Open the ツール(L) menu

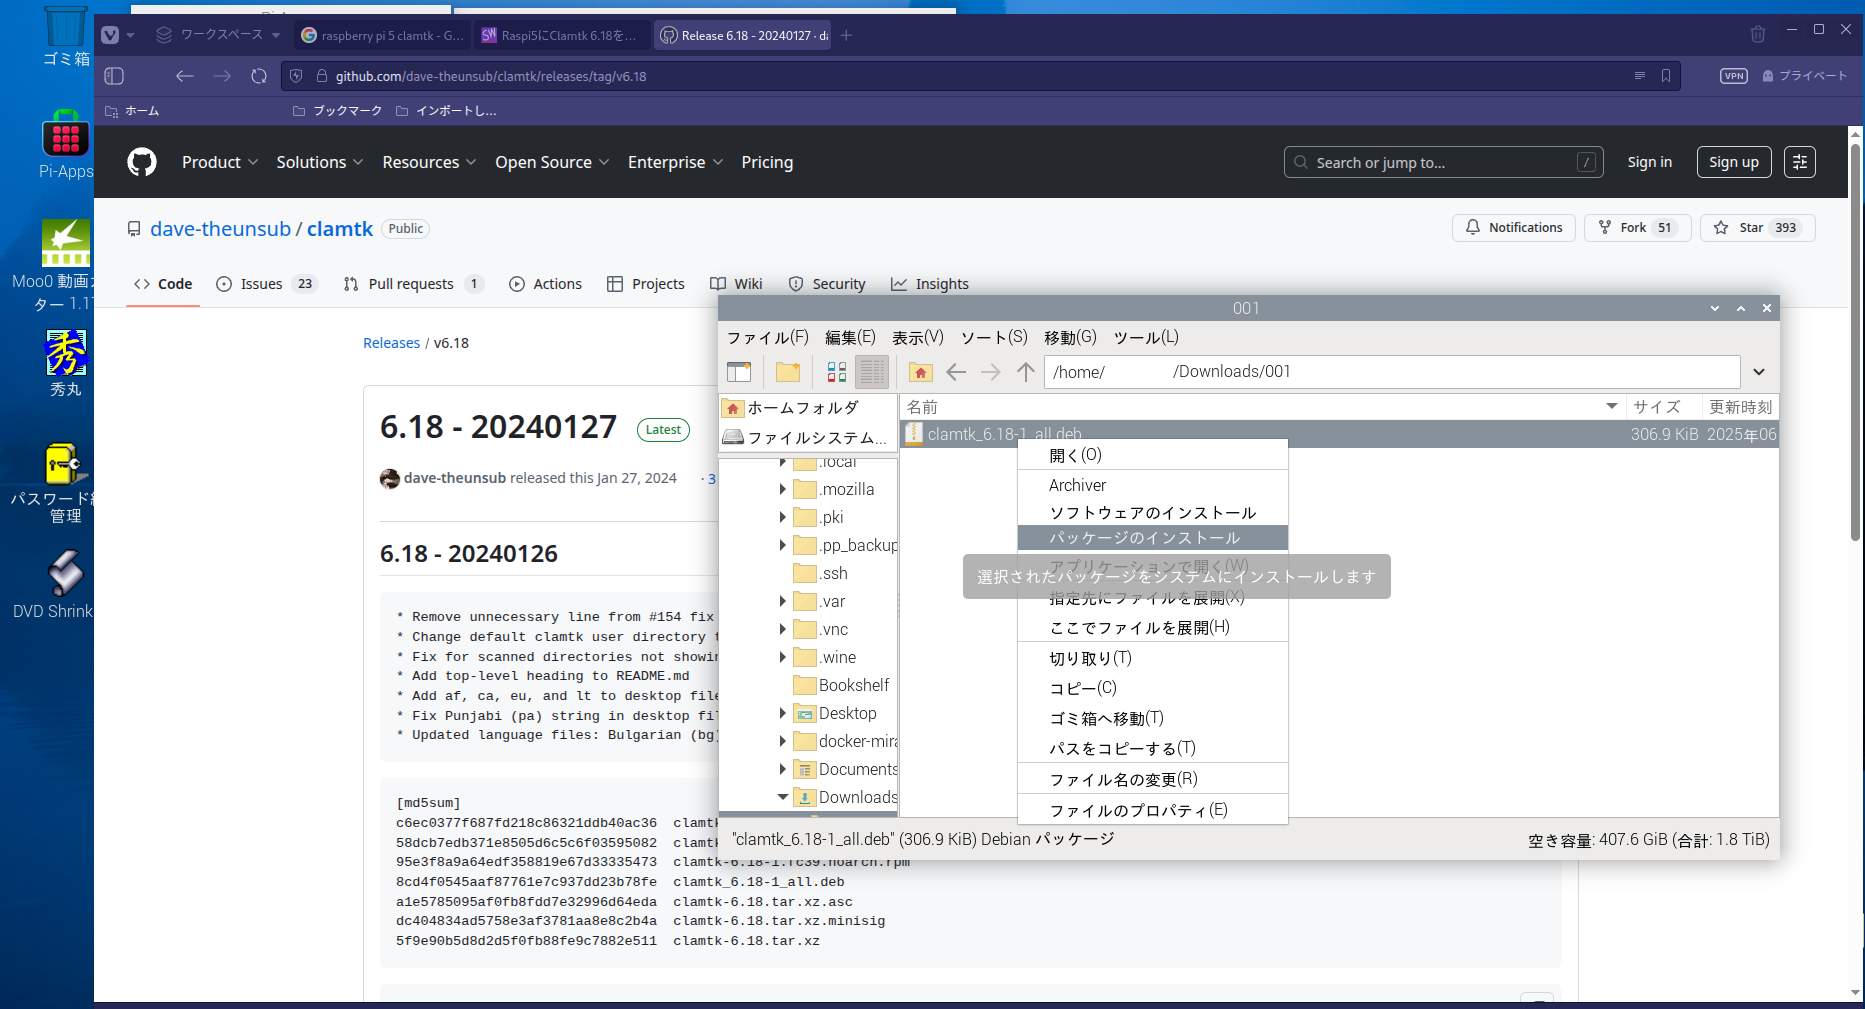pos(1146,337)
